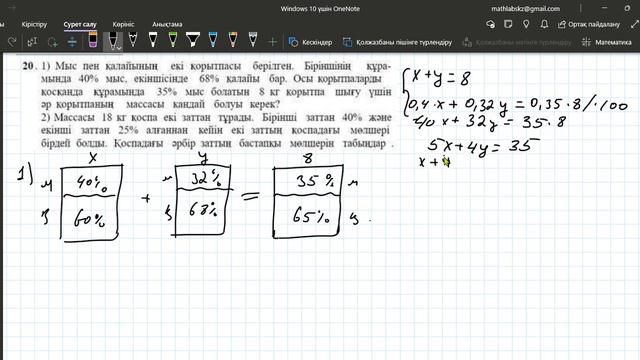Choose the insert or remove space tool
640x360 pixels.
click(x=72, y=42)
